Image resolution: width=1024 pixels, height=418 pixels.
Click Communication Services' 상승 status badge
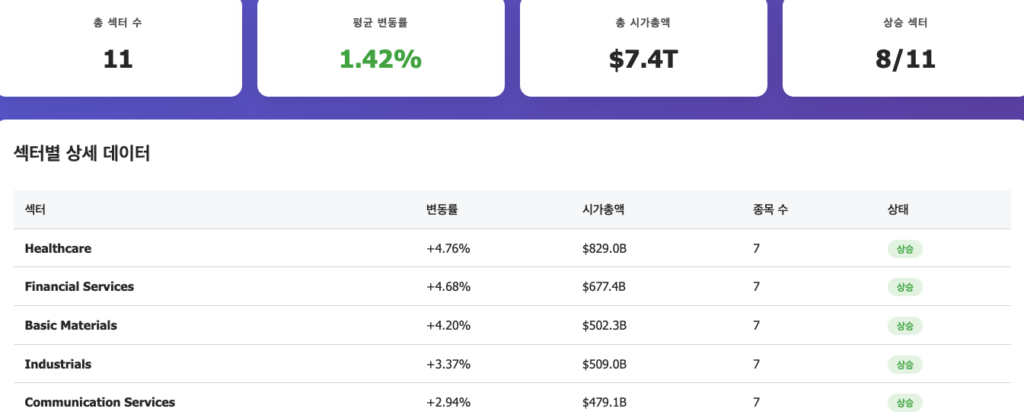click(x=904, y=402)
